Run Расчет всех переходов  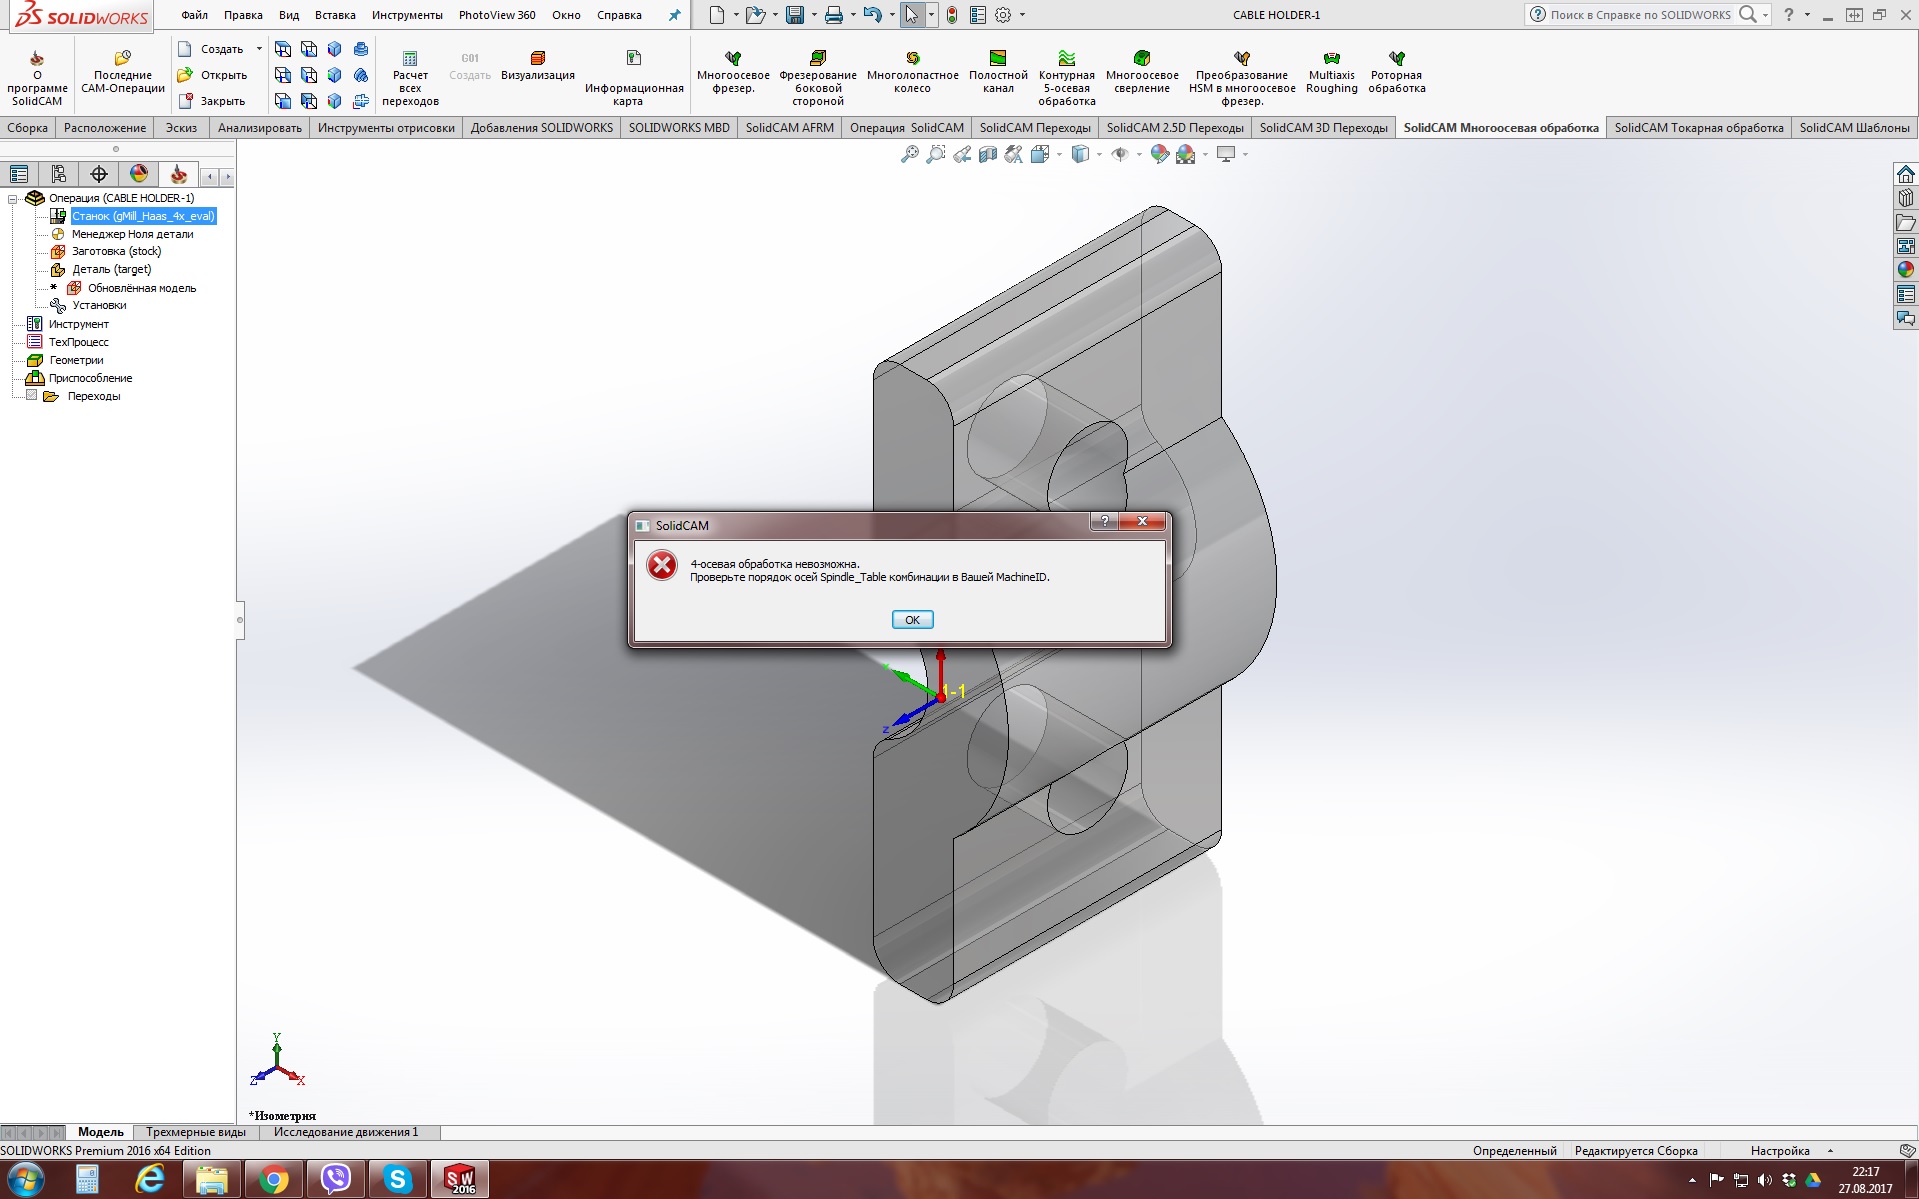[410, 78]
